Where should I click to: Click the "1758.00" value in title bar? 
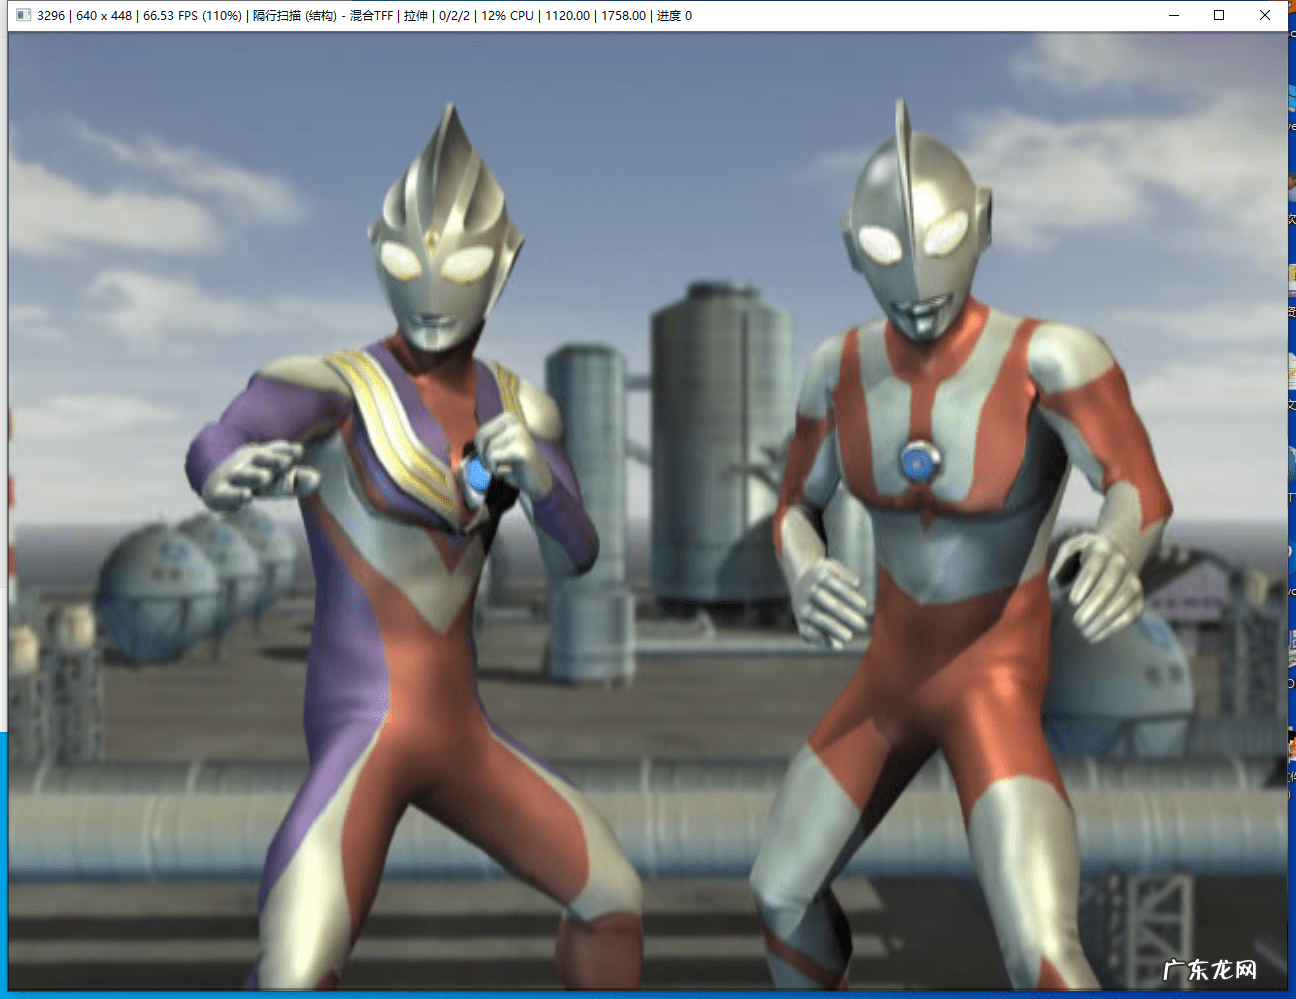(623, 16)
